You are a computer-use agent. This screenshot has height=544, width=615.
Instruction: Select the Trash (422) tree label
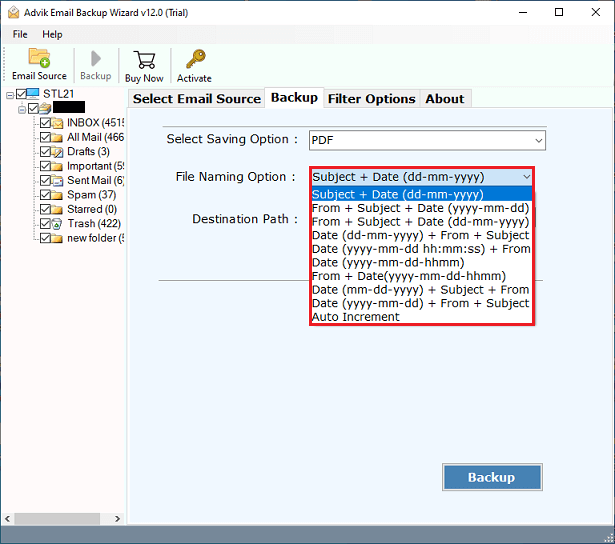[x=94, y=224]
